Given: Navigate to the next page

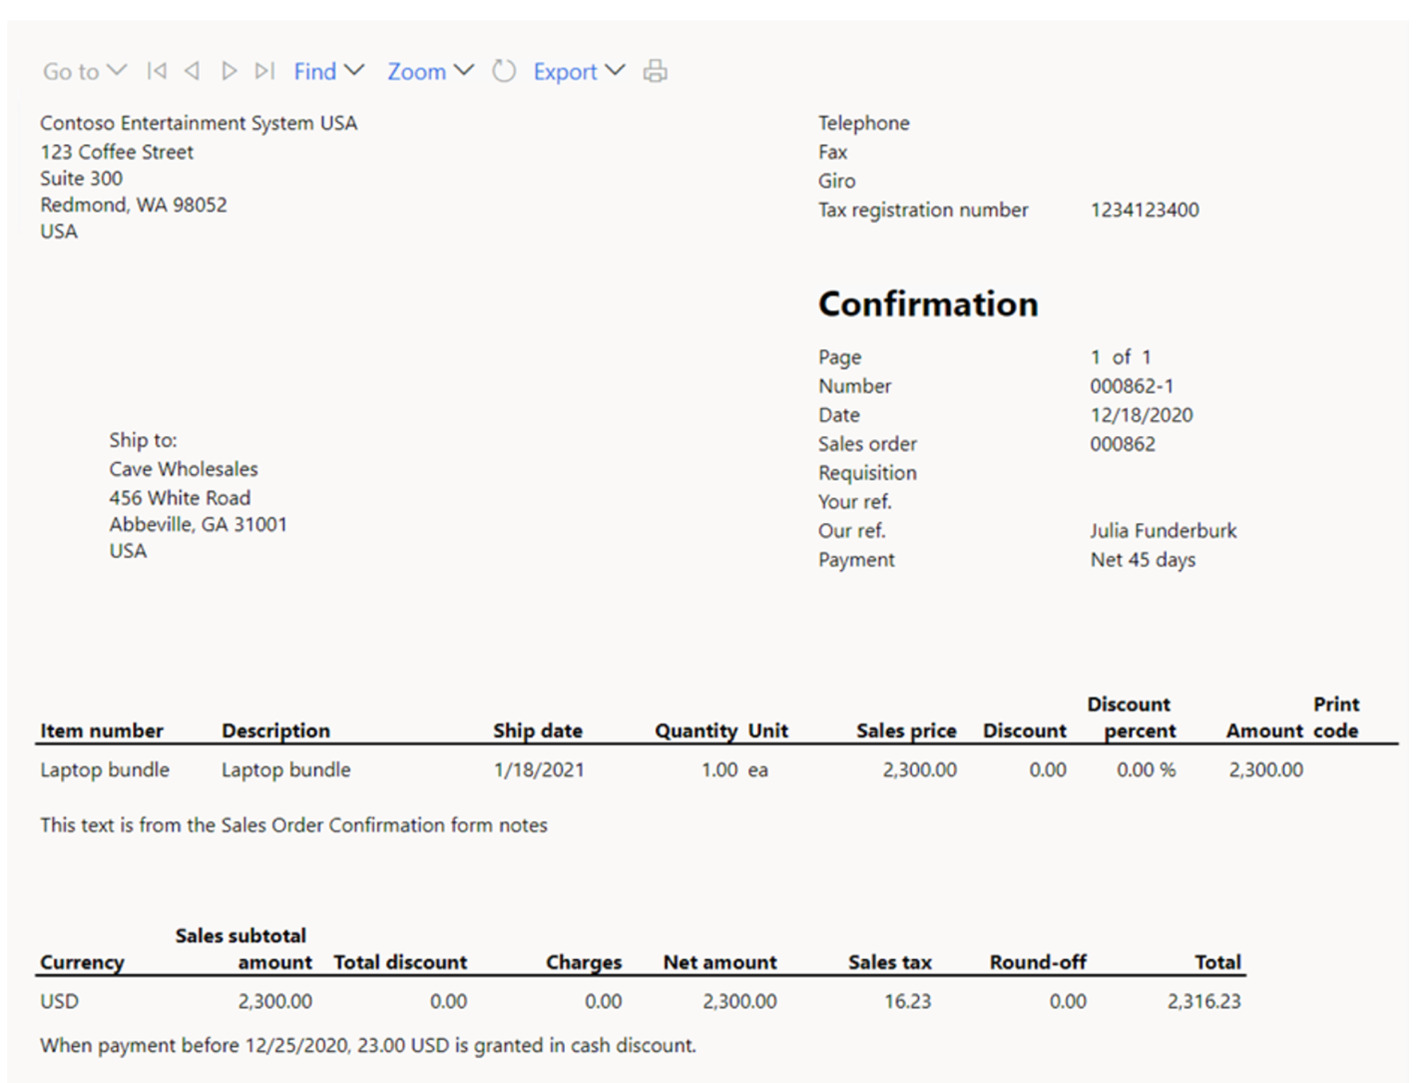Looking at the screenshot, I should (229, 70).
